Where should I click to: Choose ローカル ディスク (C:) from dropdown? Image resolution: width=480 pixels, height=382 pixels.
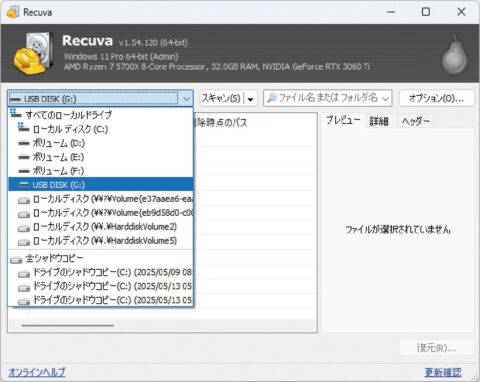100,129
